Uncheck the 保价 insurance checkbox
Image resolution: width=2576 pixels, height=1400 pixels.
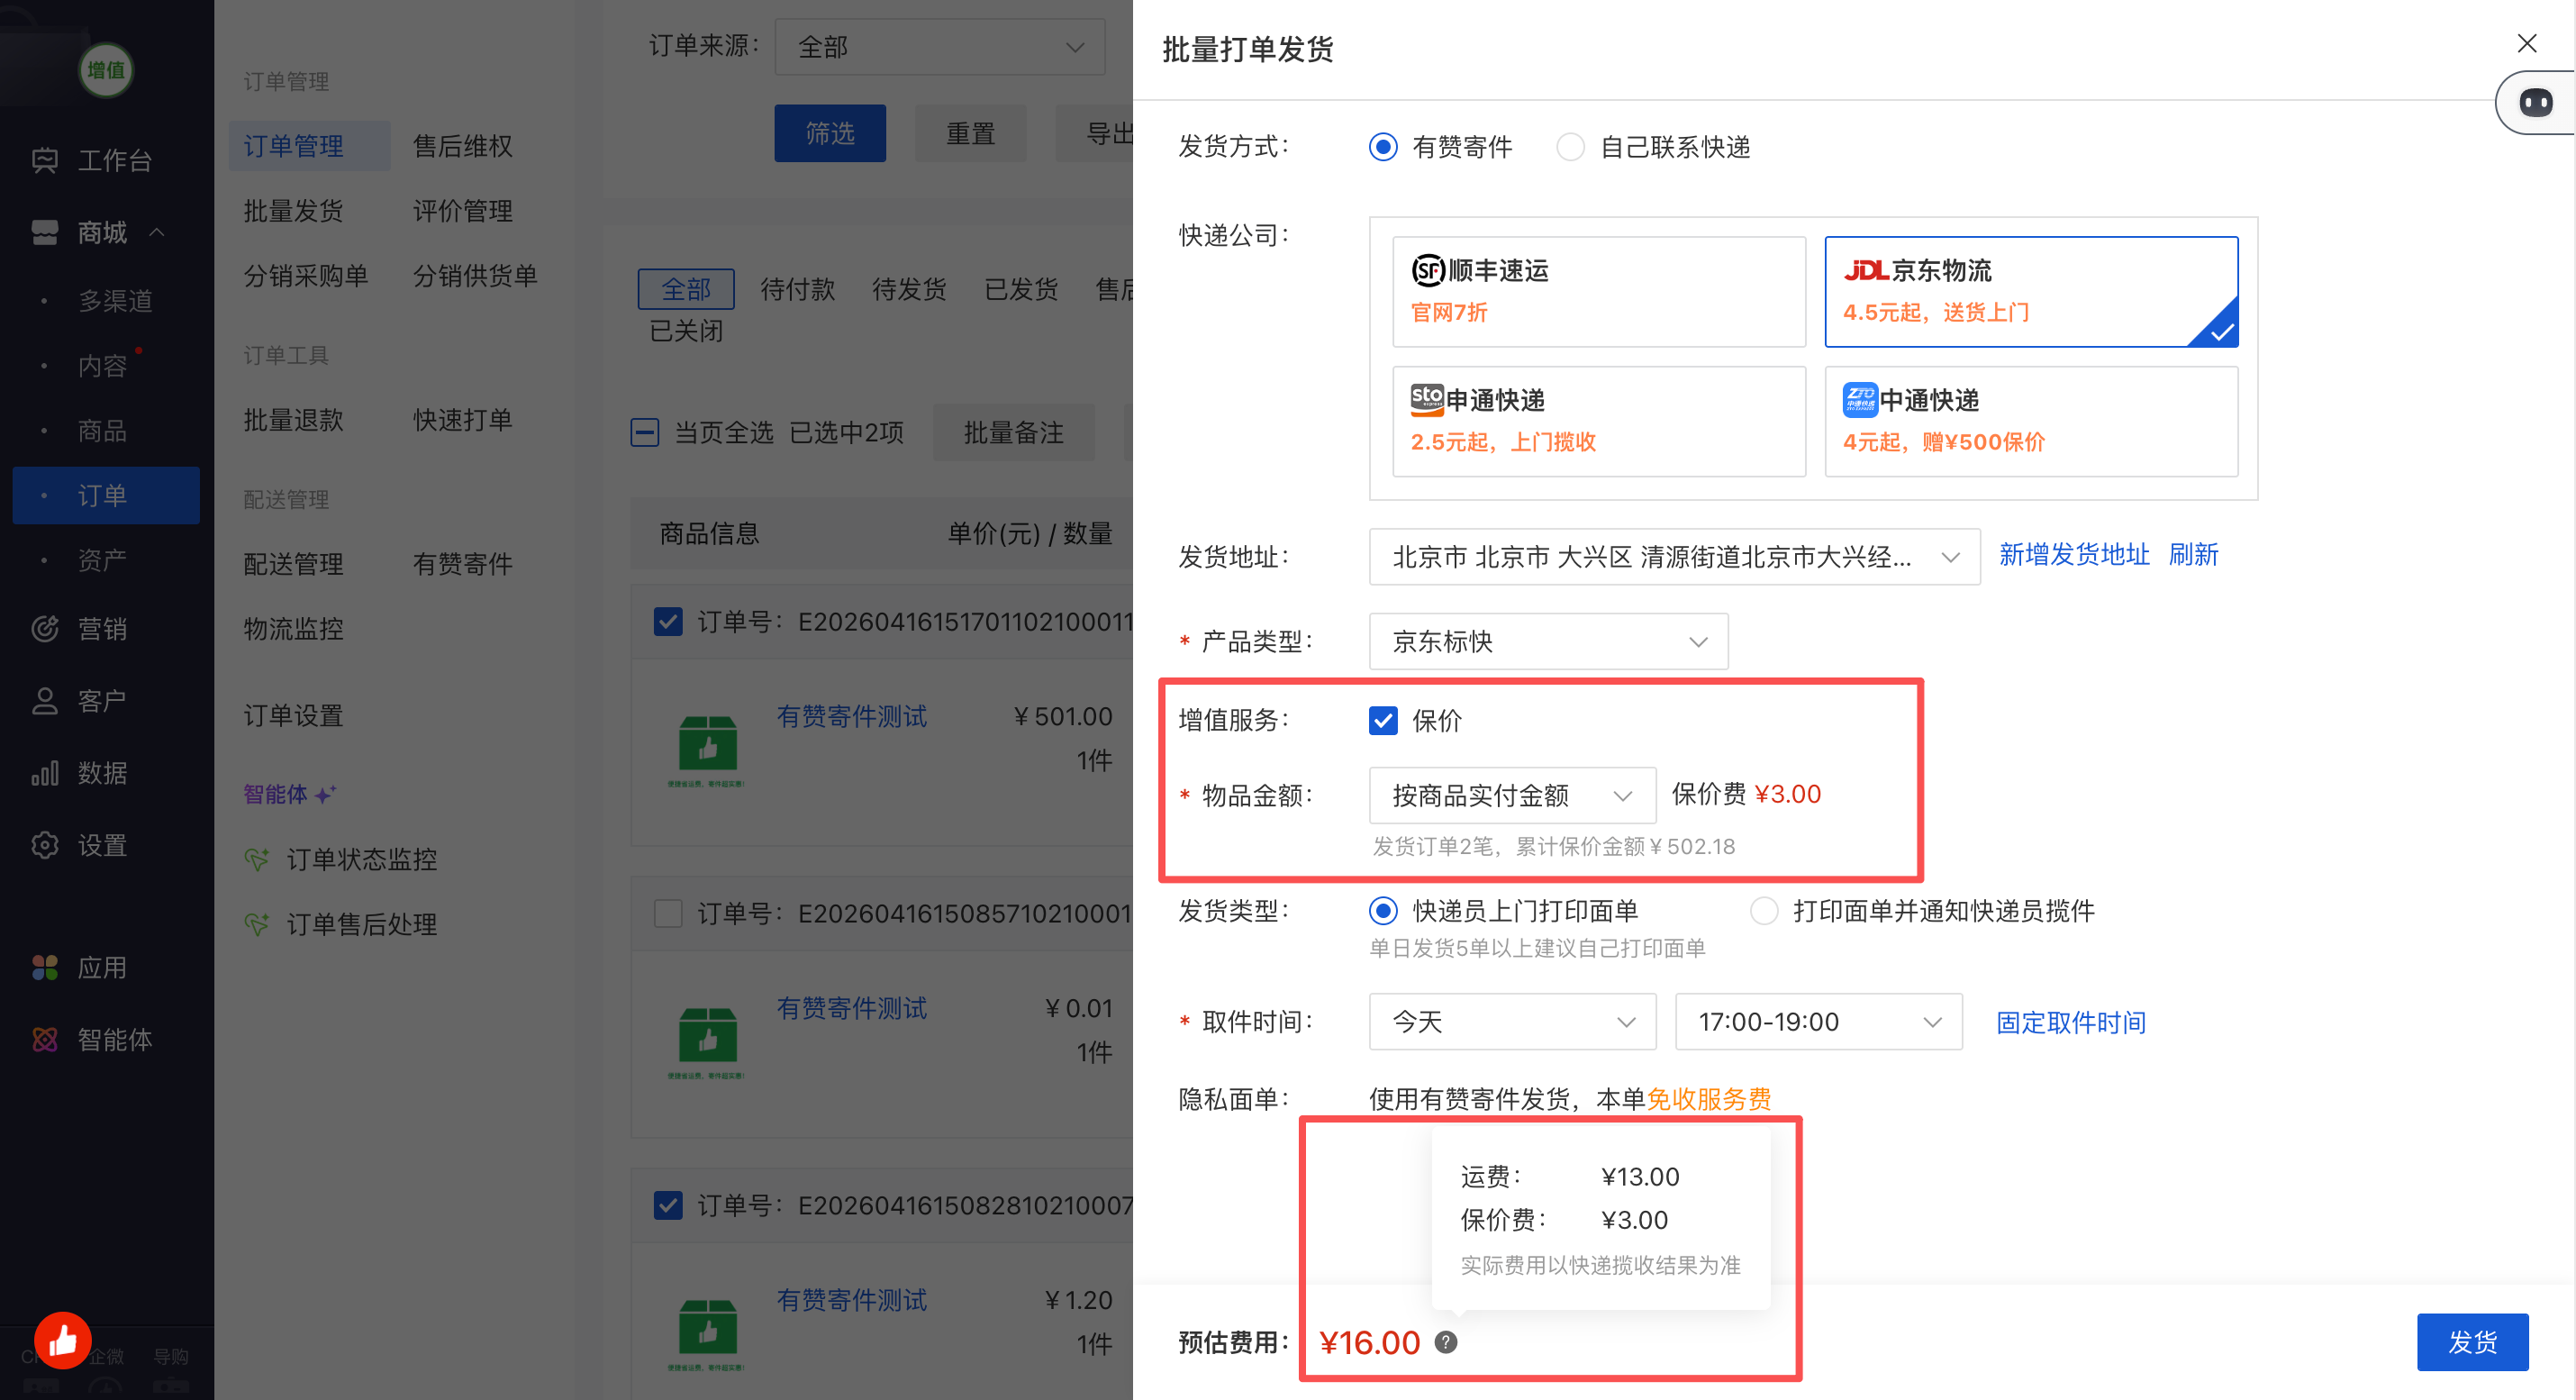(1383, 720)
